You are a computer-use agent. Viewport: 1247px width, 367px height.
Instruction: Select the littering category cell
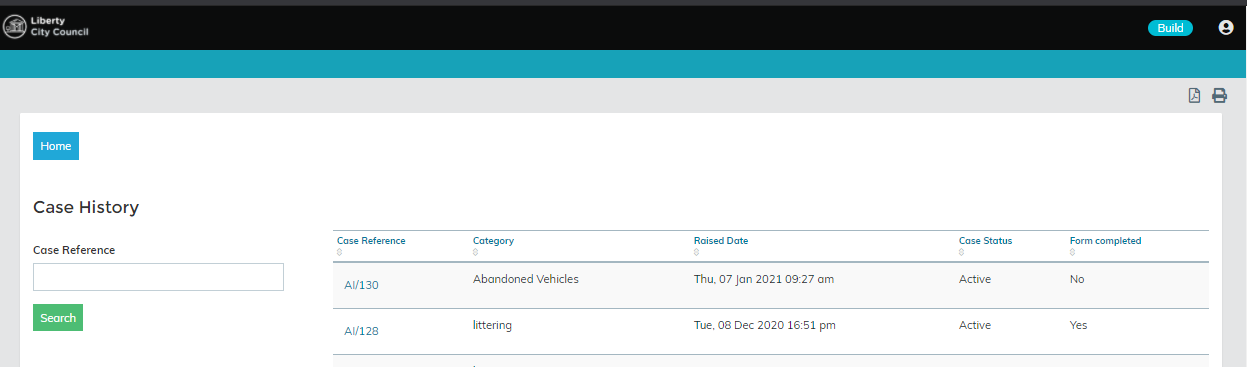tap(493, 325)
